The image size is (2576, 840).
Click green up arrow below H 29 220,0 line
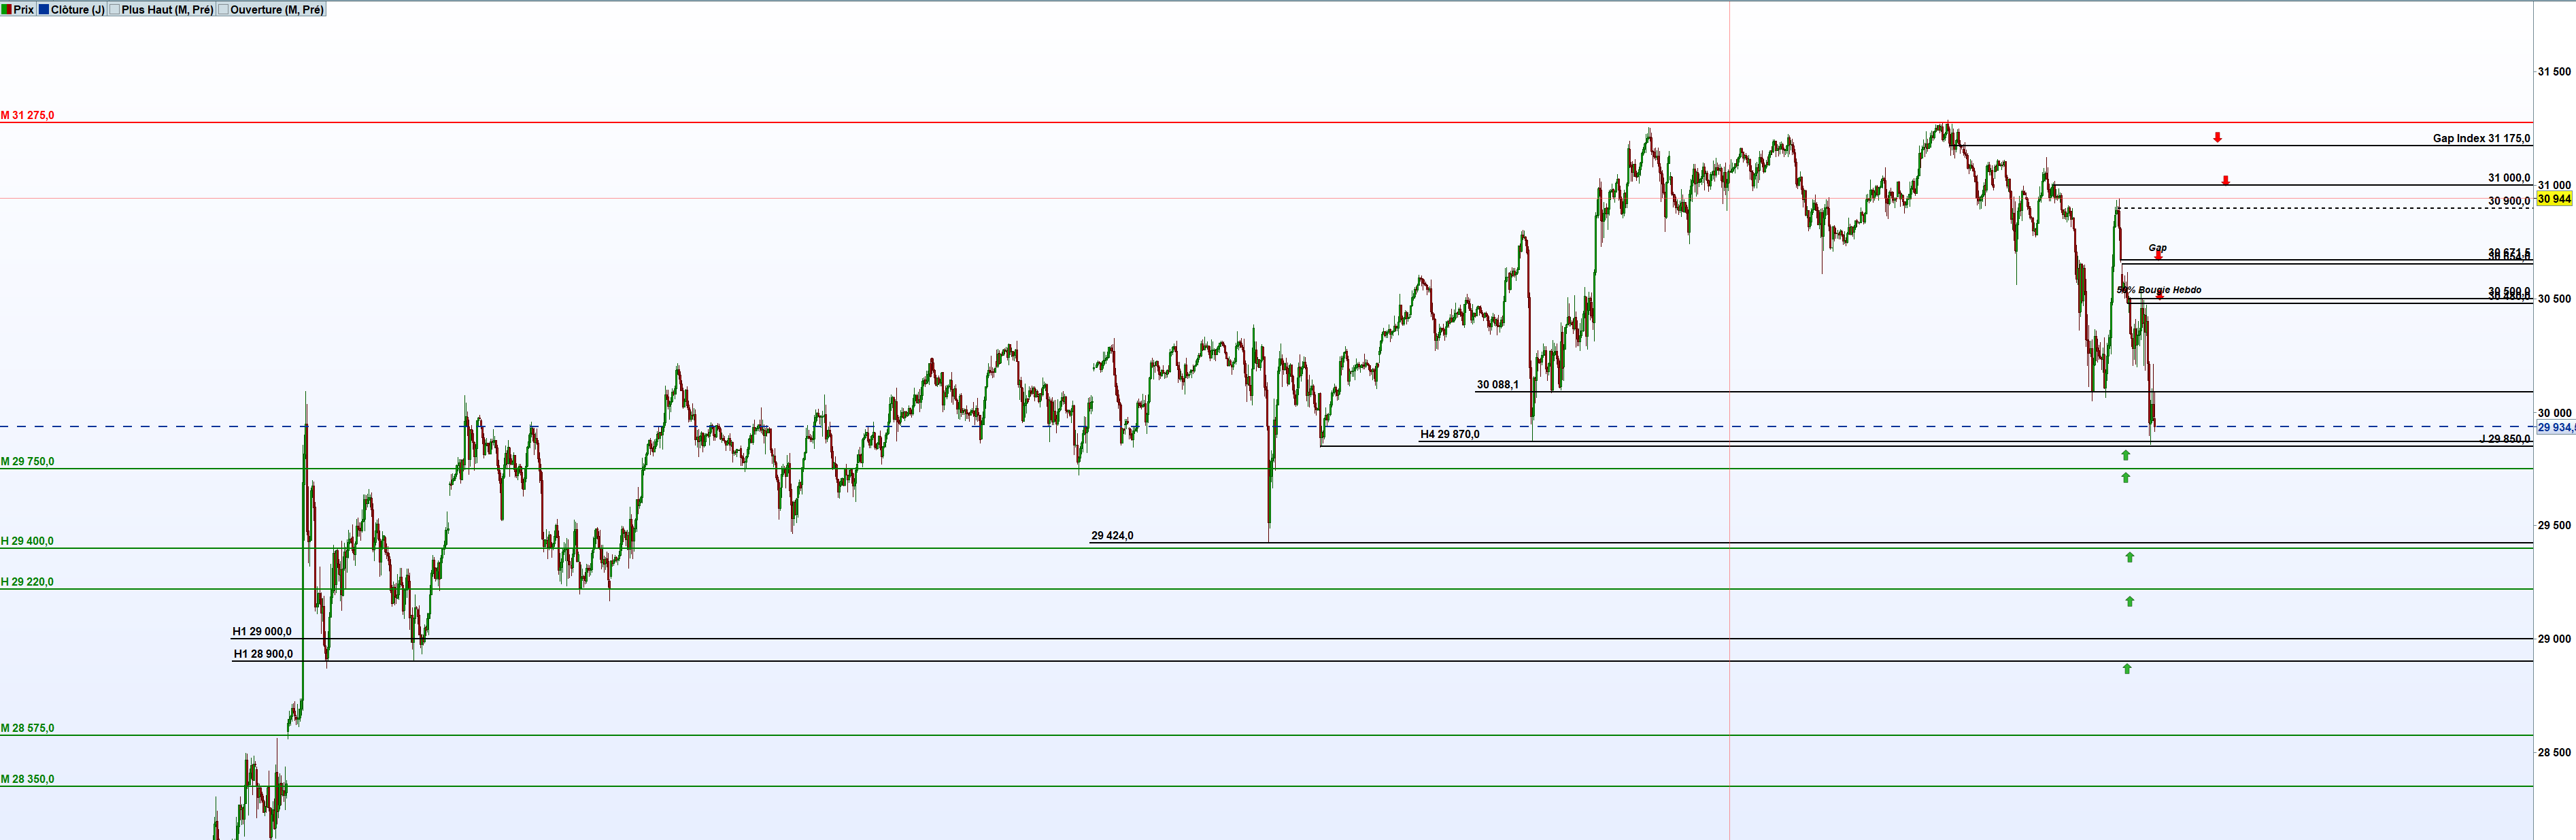pos(2129,601)
